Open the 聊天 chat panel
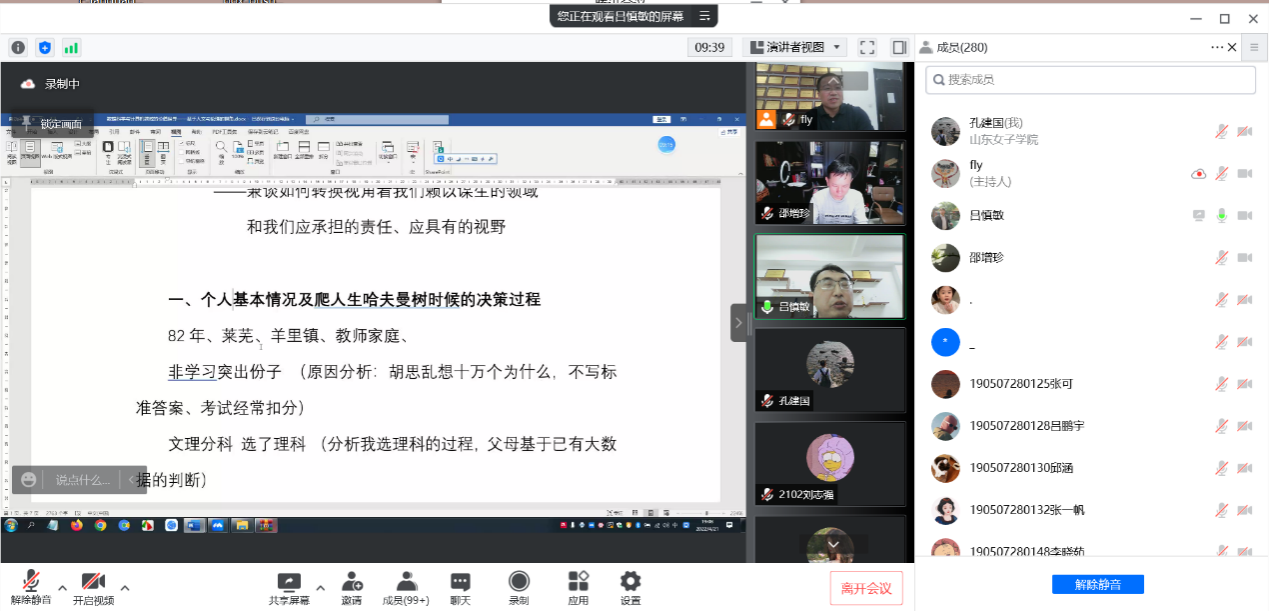This screenshot has height=611, width=1269. click(x=460, y=587)
